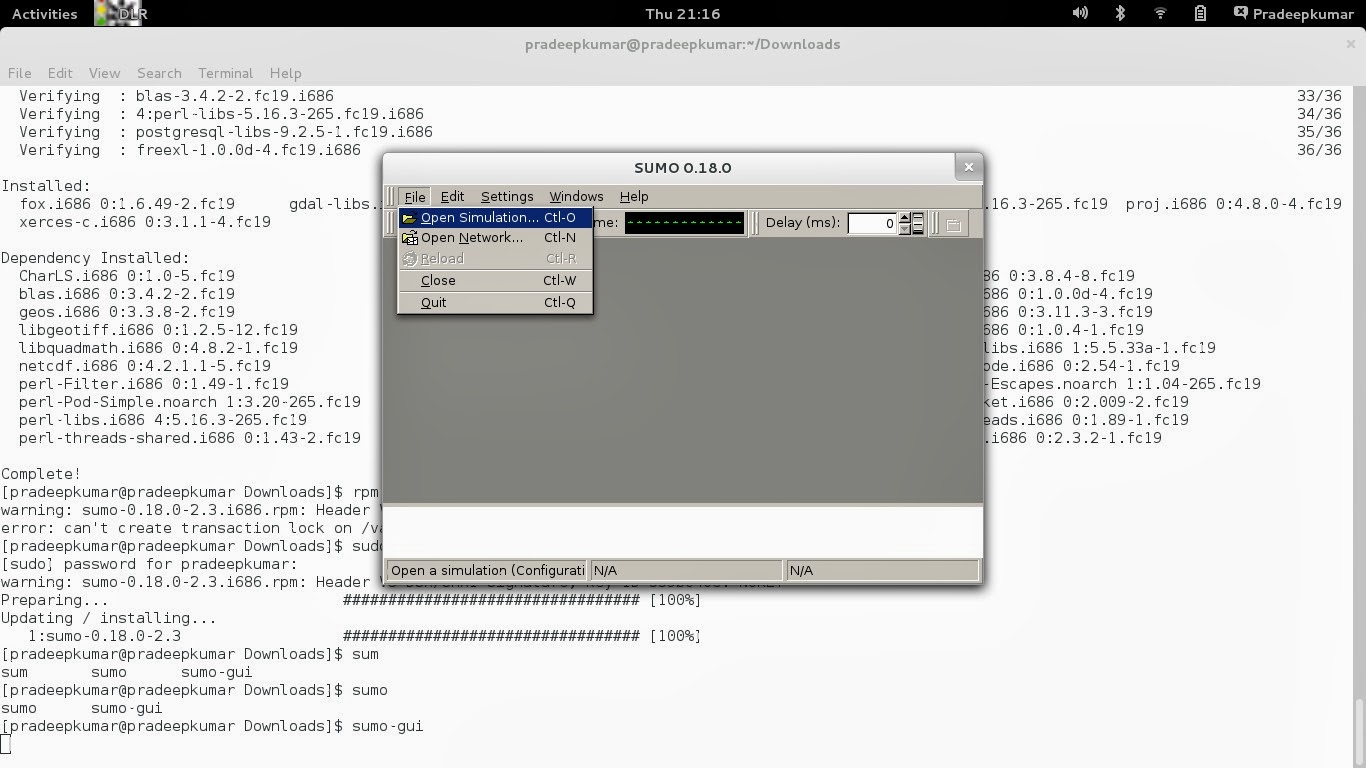
Task: Open the terminal's Search menu
Action: 159,72
